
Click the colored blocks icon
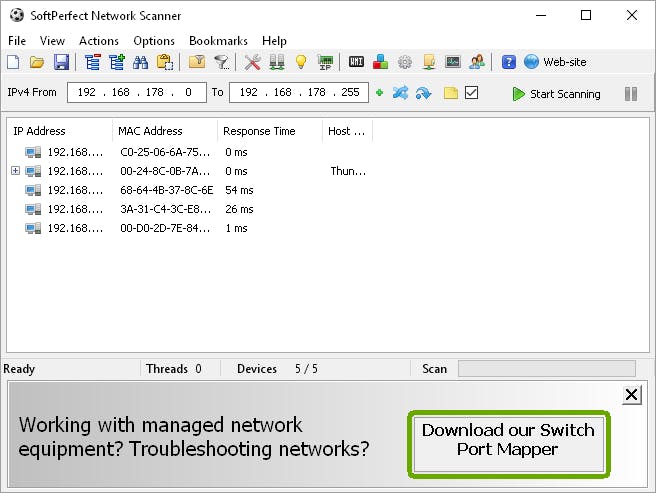tap(380, 62)
